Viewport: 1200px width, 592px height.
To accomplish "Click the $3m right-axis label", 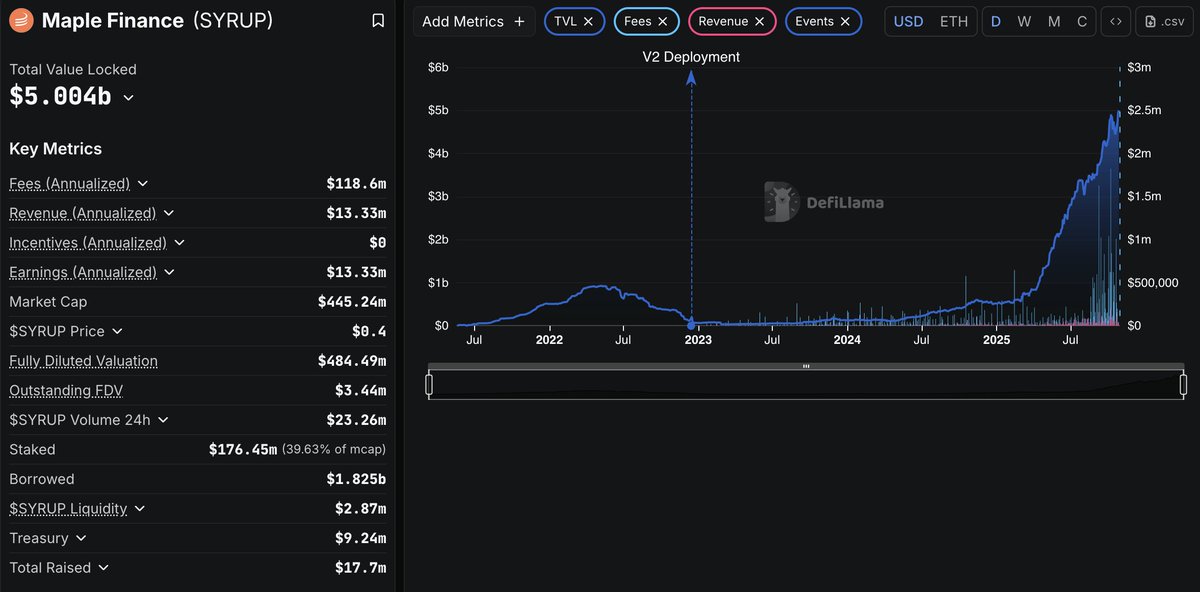I will [1140, 67].
